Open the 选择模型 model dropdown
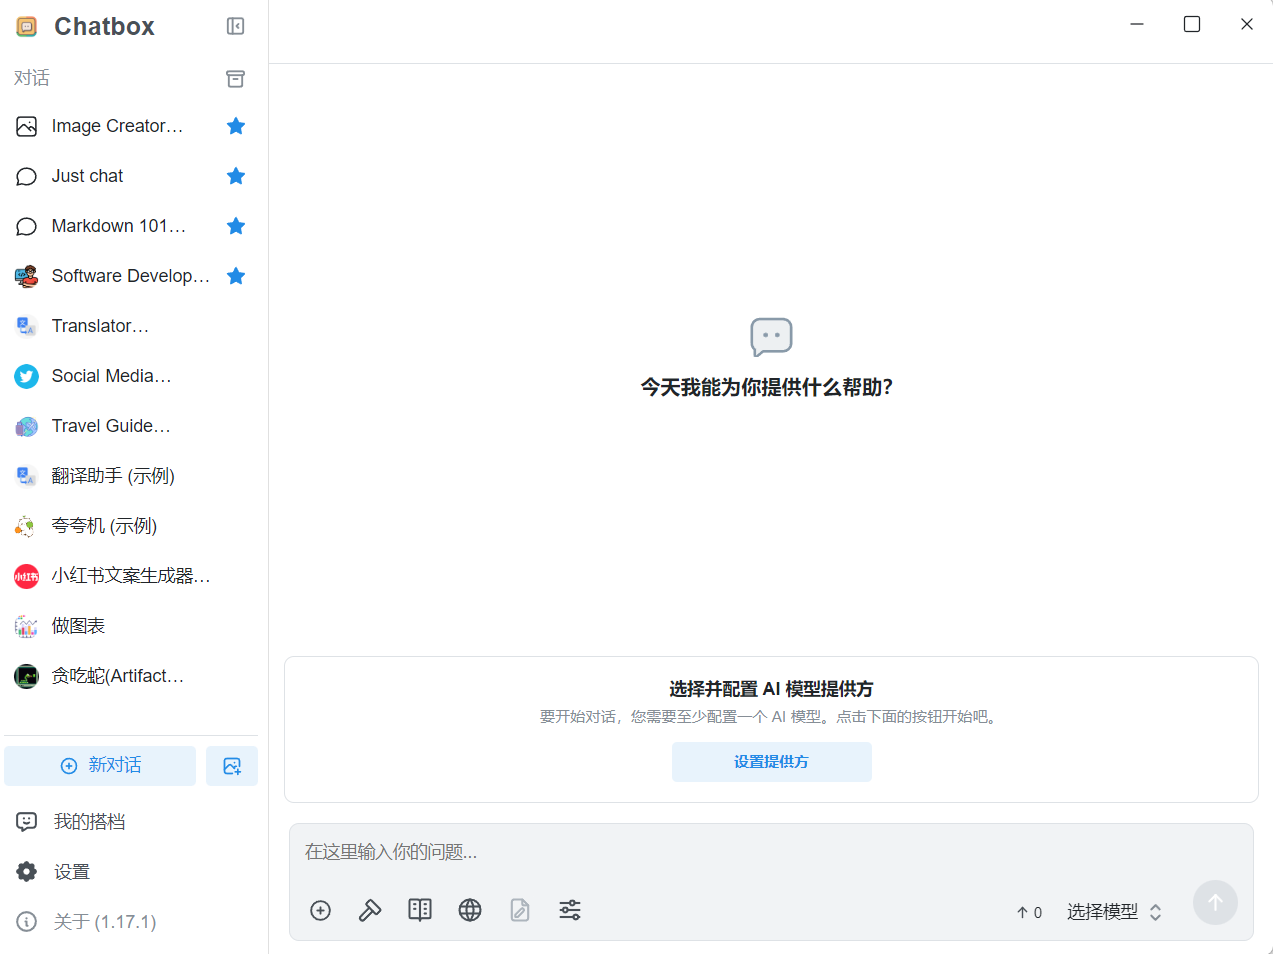1273x954 pixels. [x=1112, y=911]
